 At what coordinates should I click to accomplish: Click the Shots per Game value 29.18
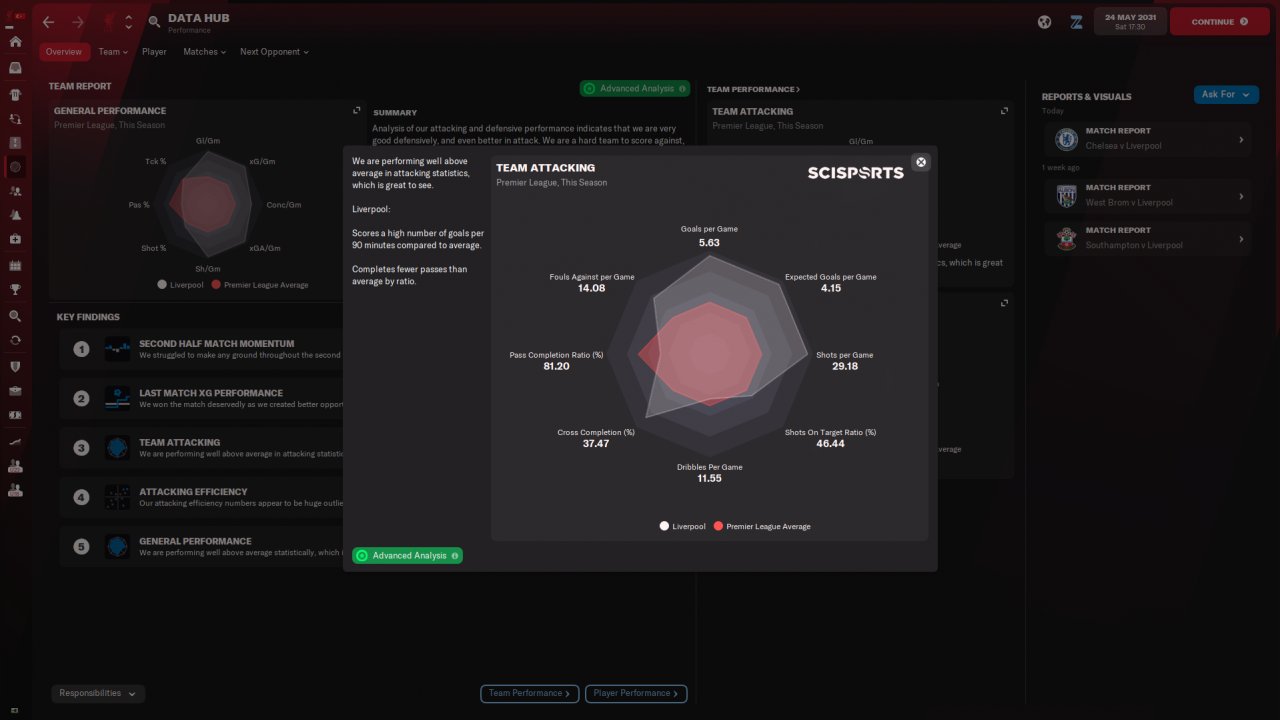coord(844,367)
